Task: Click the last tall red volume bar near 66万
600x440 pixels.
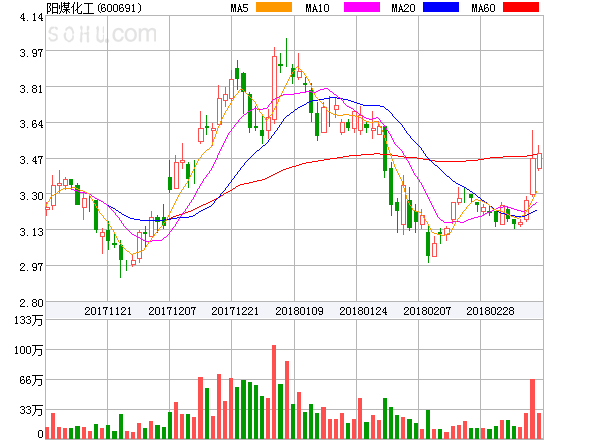Action: tap(532, 409)
